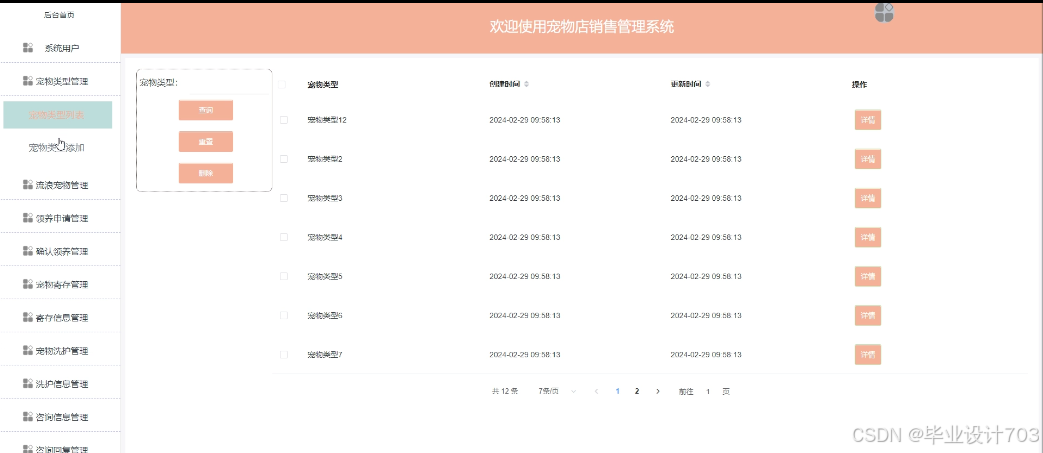Click the header title 欢迎使用宠物店销售管理系统

(582, 27)
